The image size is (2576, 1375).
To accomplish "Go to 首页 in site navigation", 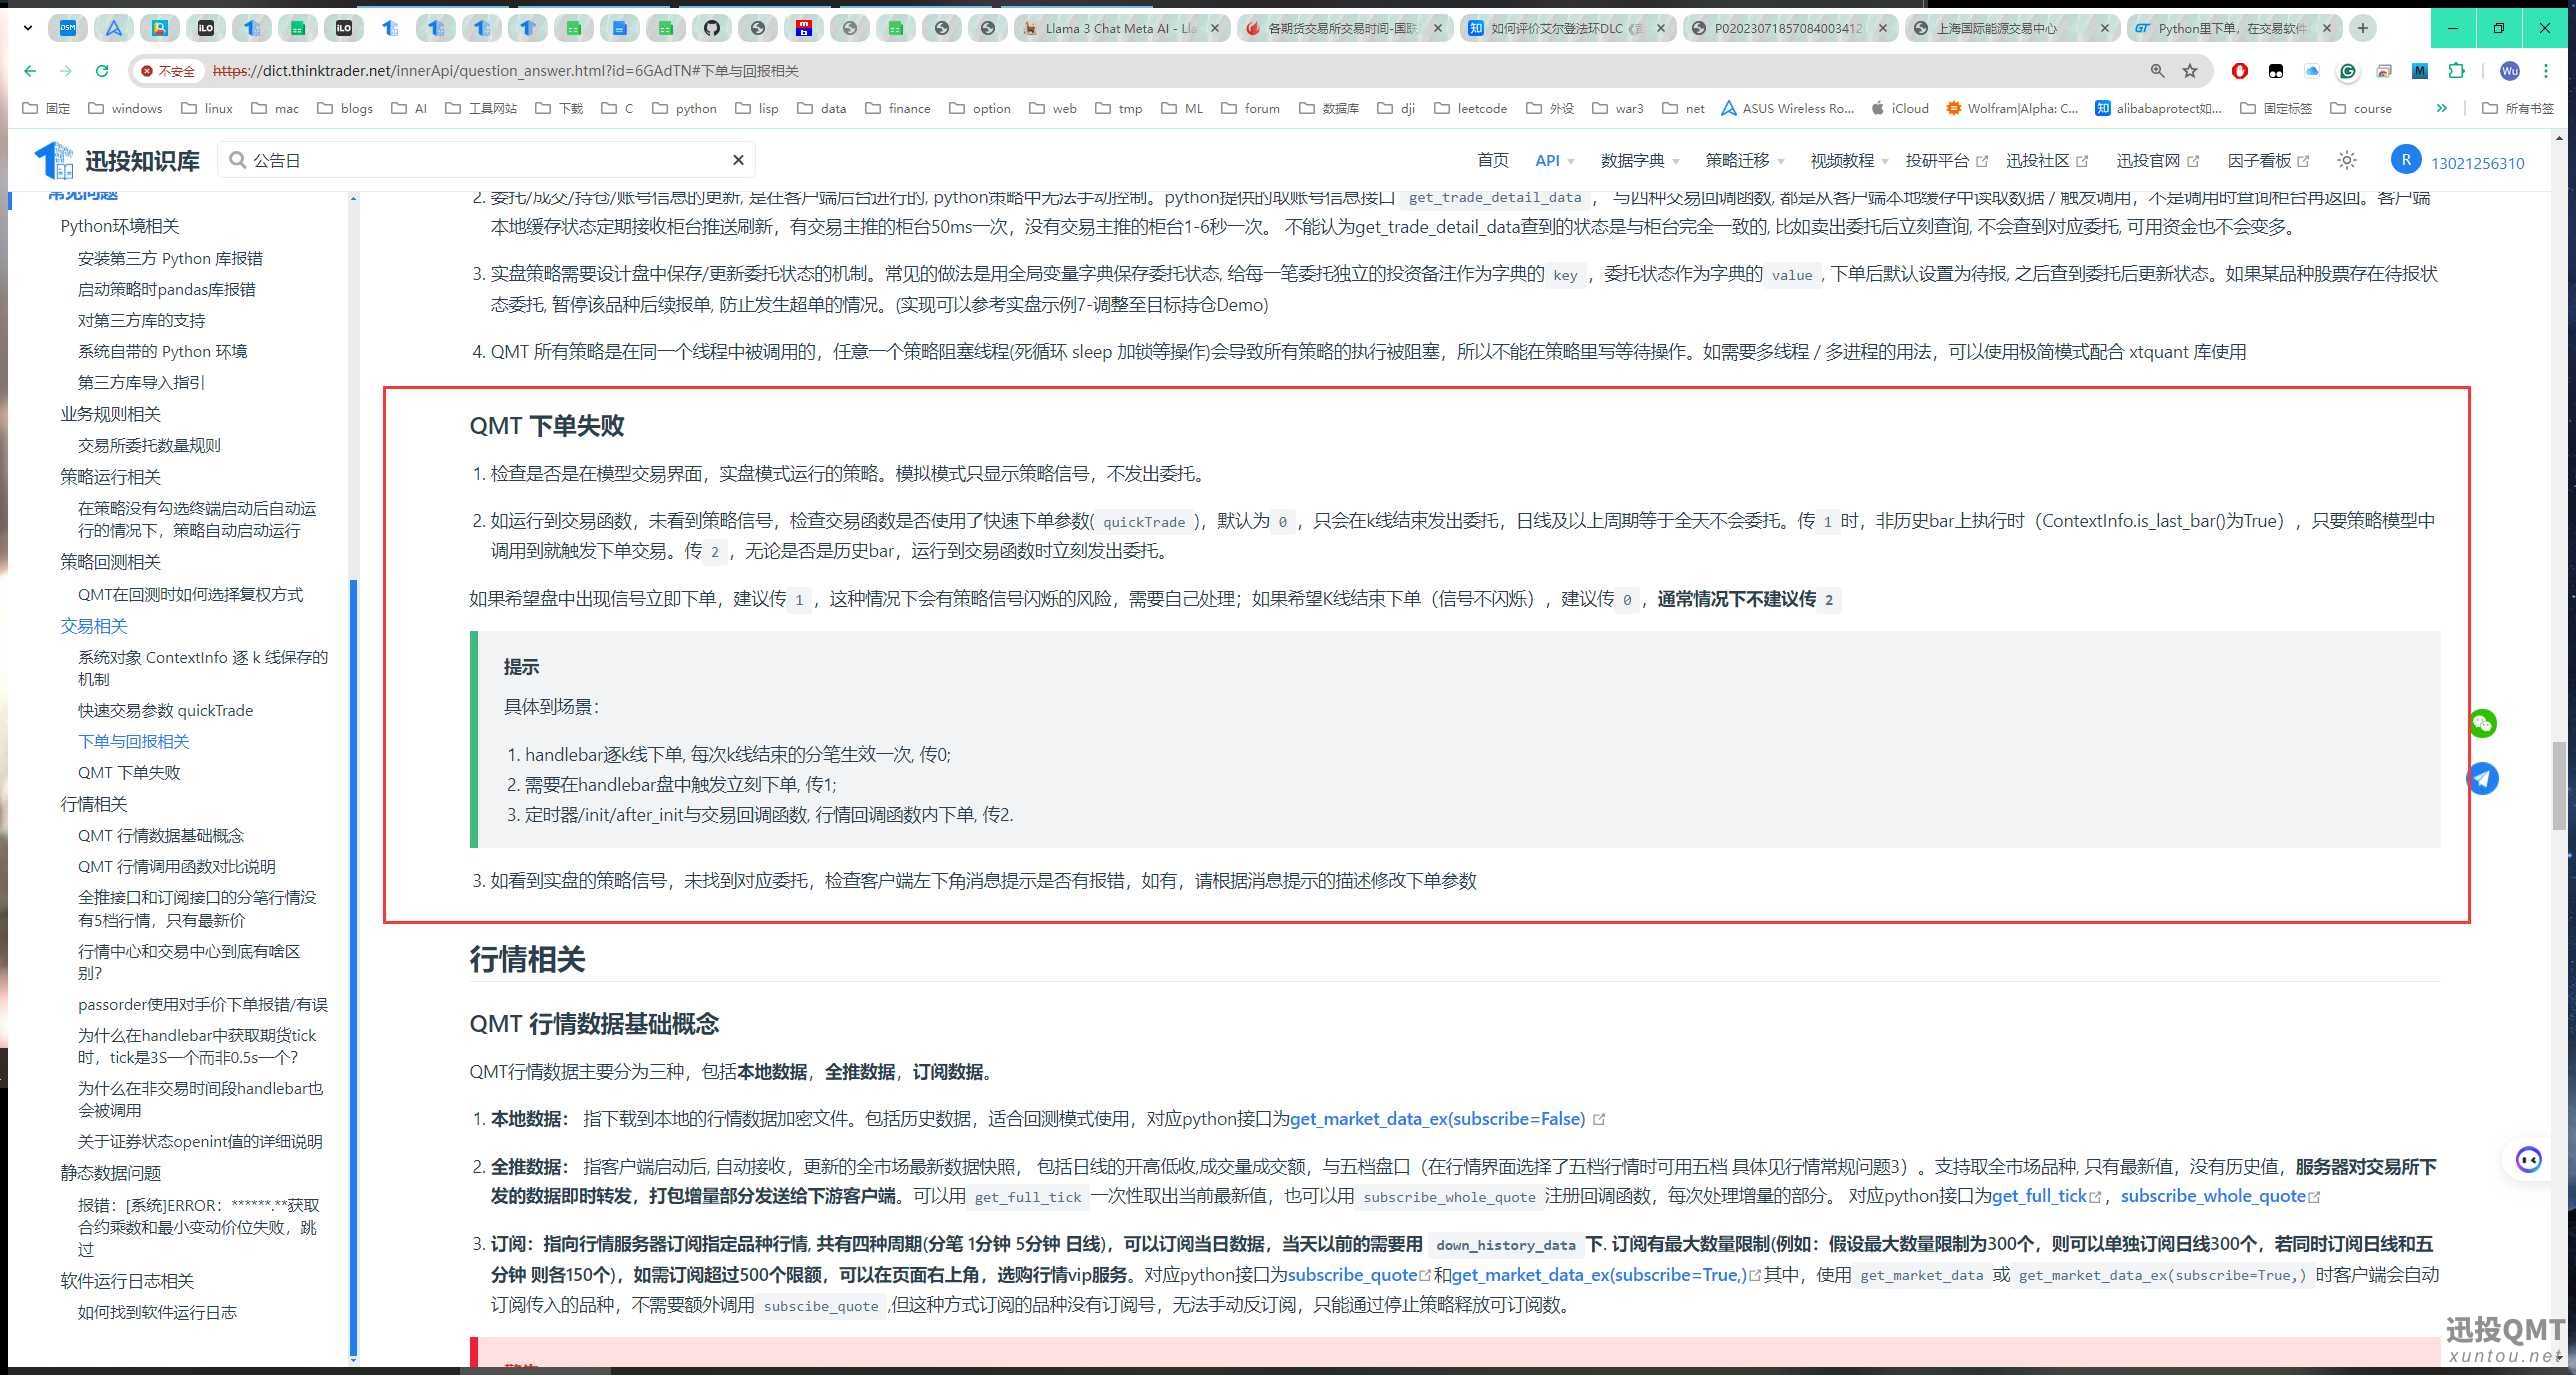I will 1492,161.
